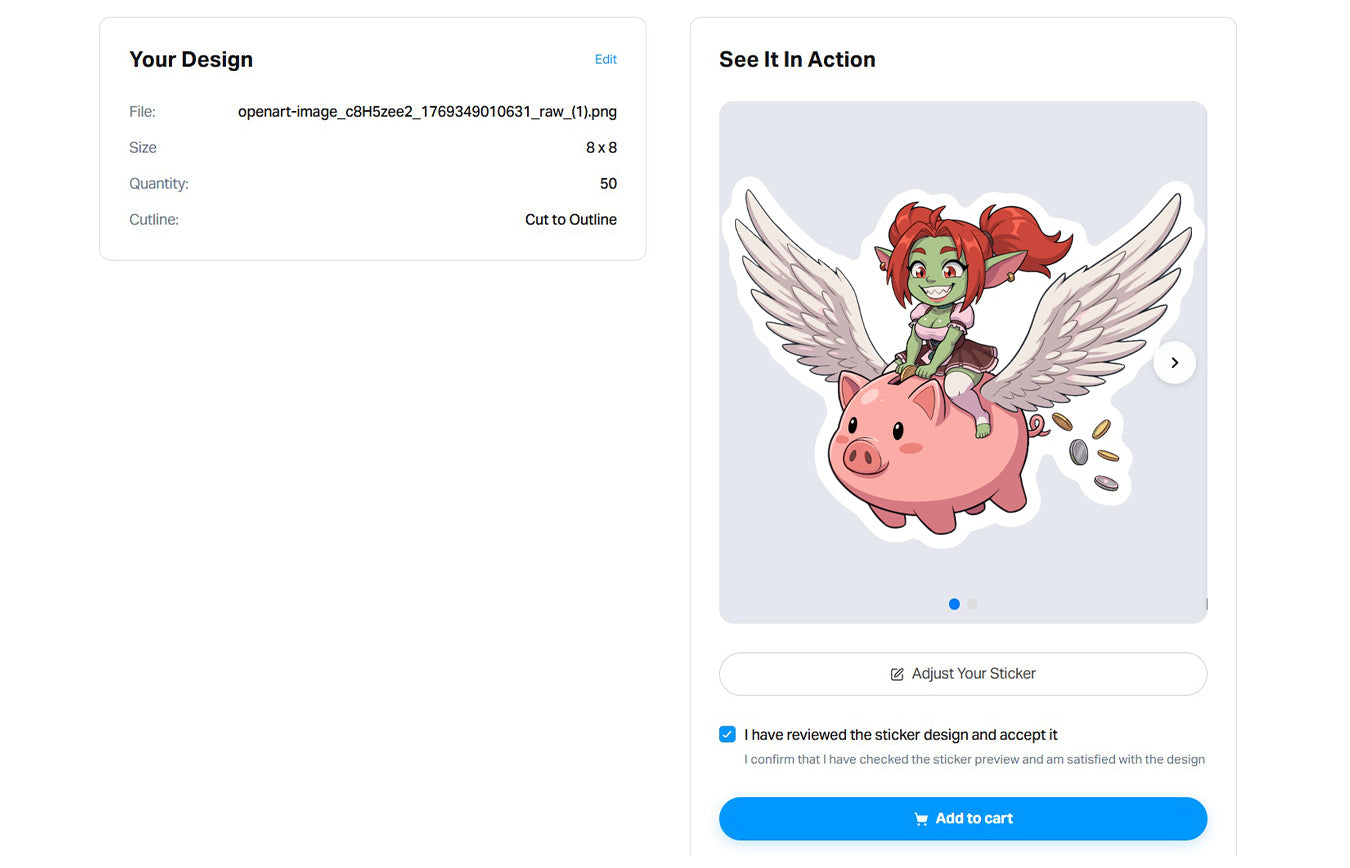Click the Edit link in Your Design
The image size is (1350, 868).
coord(605,60)
